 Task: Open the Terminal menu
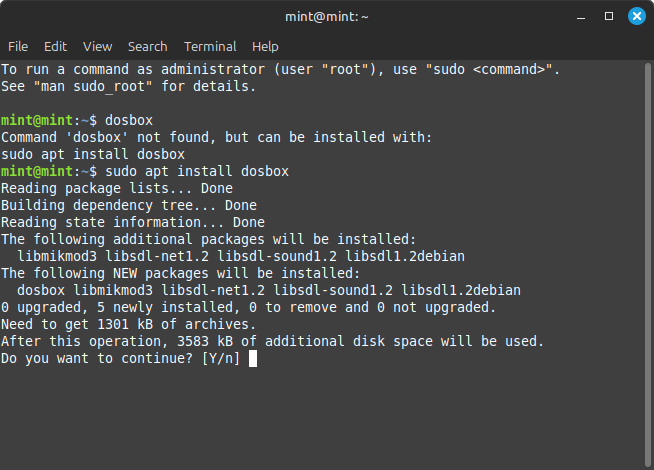click(x=210, y=46)
